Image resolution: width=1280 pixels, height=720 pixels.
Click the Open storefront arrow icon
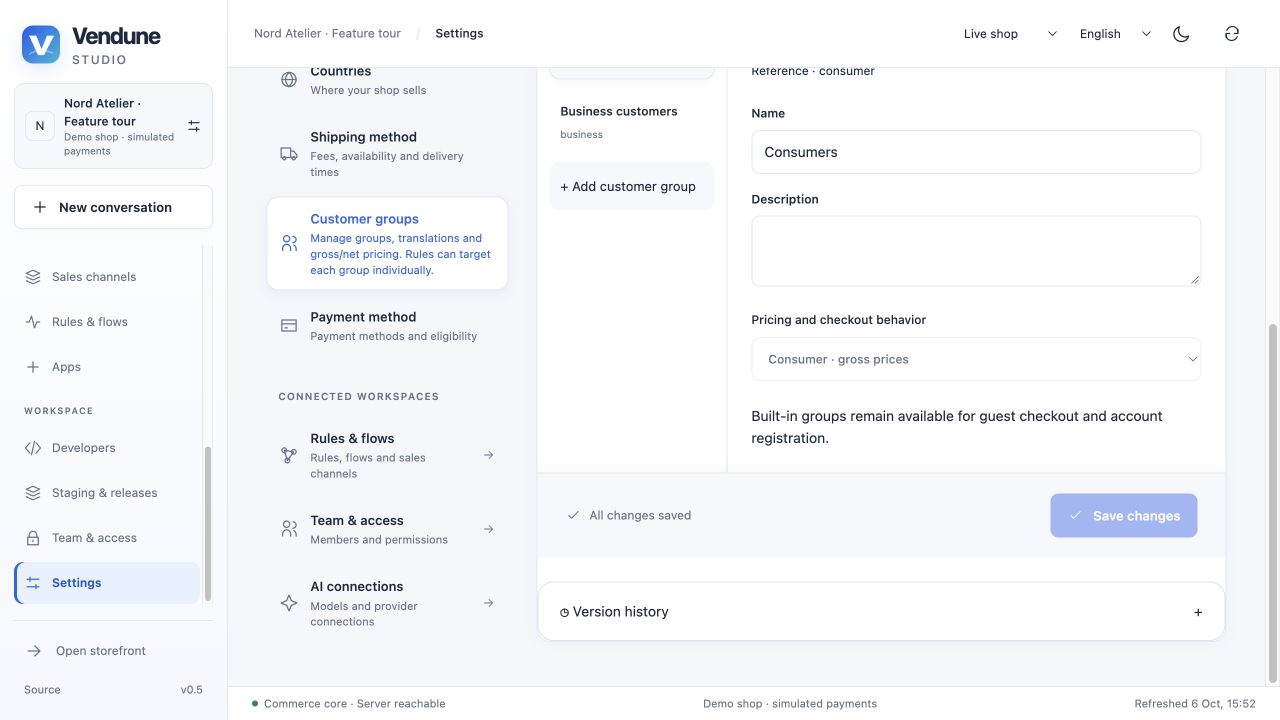(x=34, y=651)
